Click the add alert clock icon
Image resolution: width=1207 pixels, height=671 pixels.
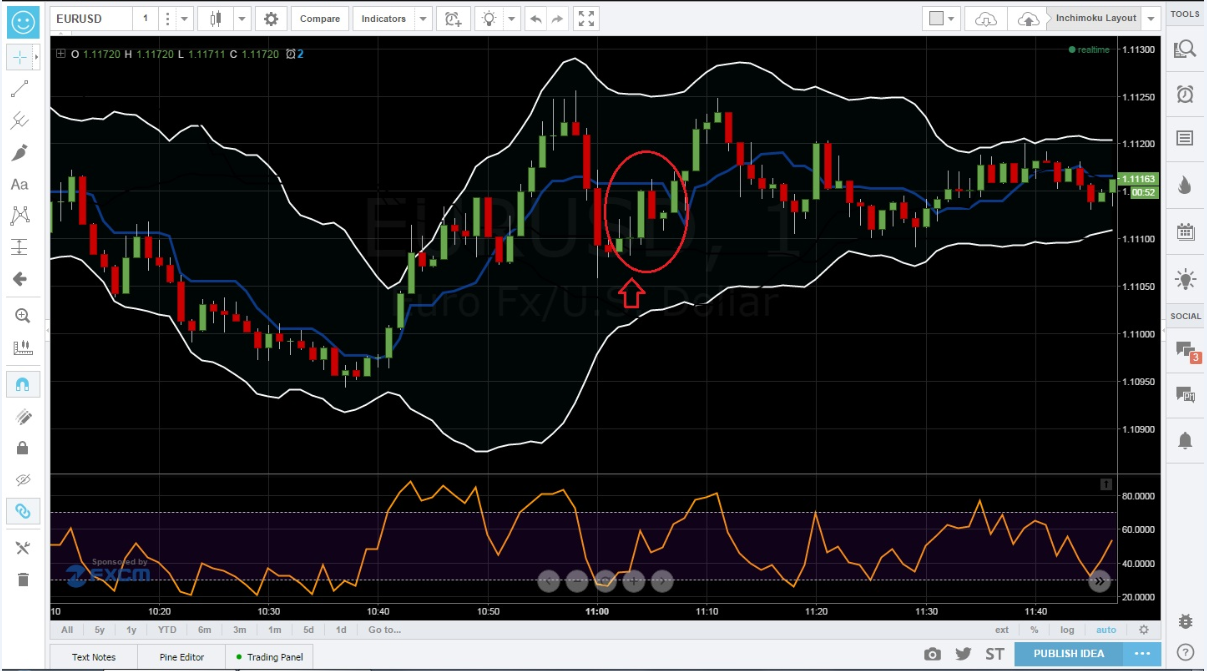[454, 19]
